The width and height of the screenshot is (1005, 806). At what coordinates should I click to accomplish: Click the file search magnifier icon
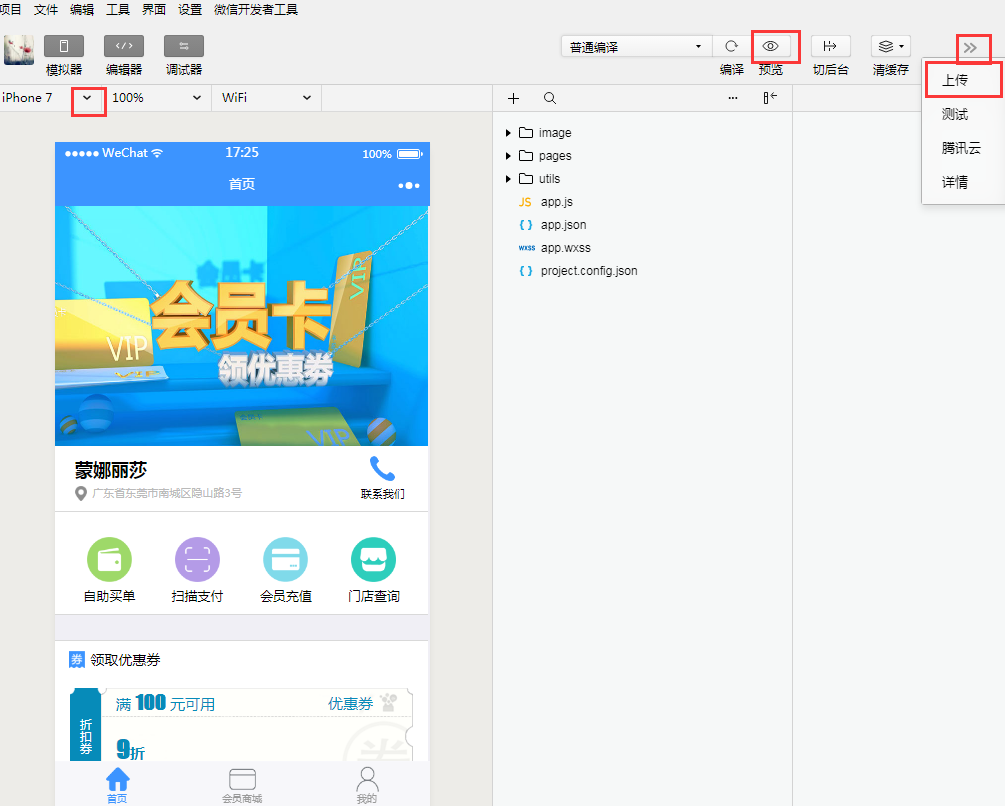click(550, 98)
